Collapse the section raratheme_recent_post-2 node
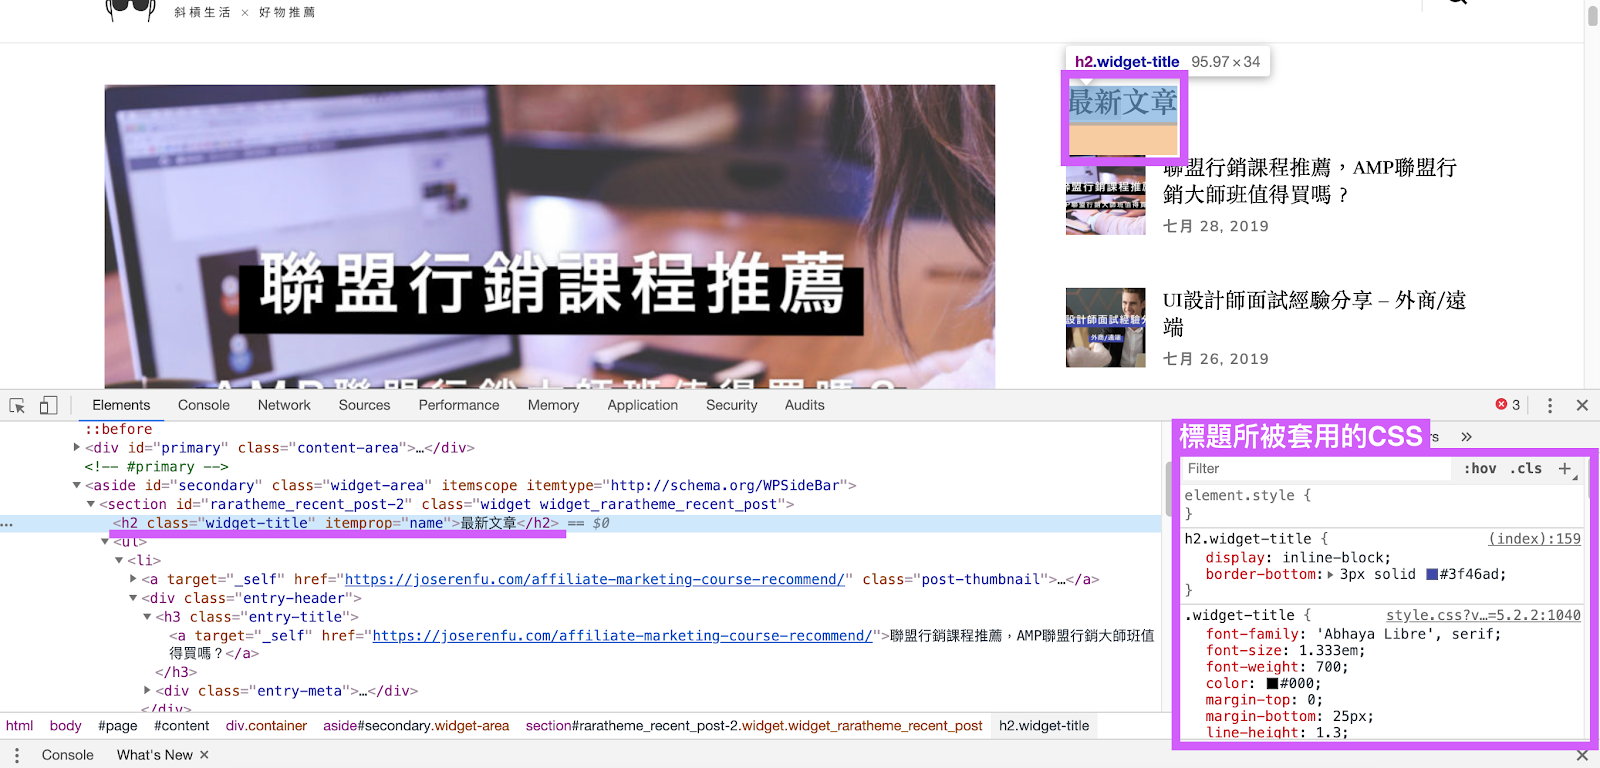1600x768 pixels. [x=91, y=504]
